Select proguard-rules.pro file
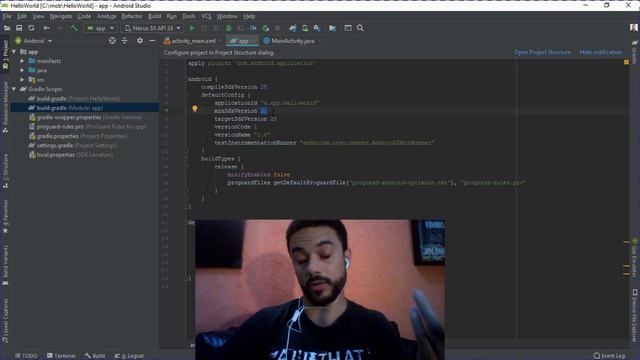Screen dimensions: 640x360 (87, 127)
